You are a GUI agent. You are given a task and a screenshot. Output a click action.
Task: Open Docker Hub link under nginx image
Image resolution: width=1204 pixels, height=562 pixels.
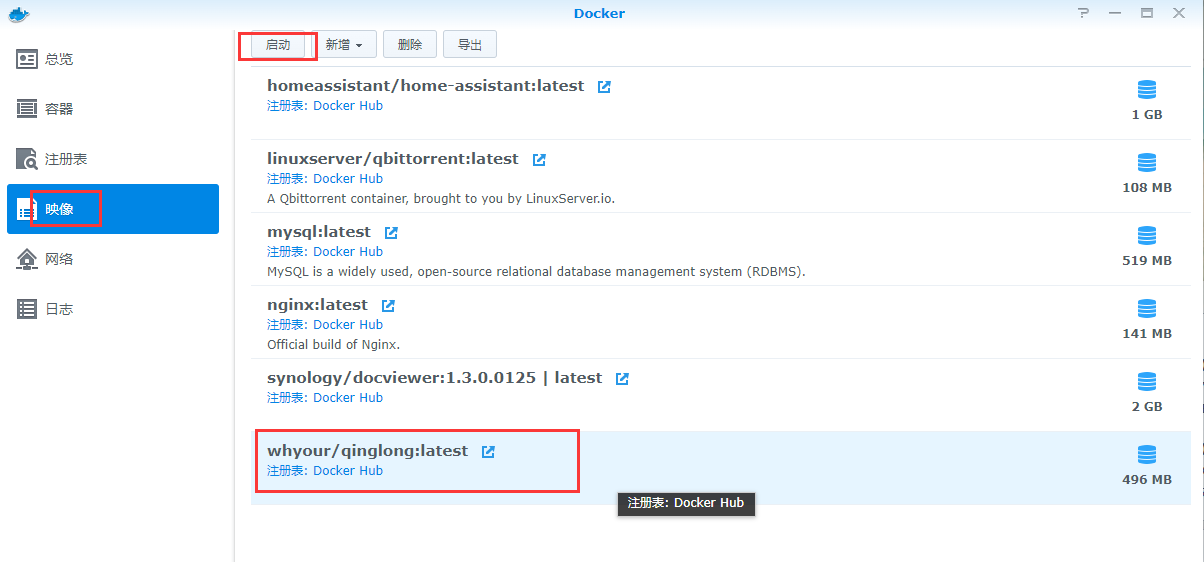348,325
